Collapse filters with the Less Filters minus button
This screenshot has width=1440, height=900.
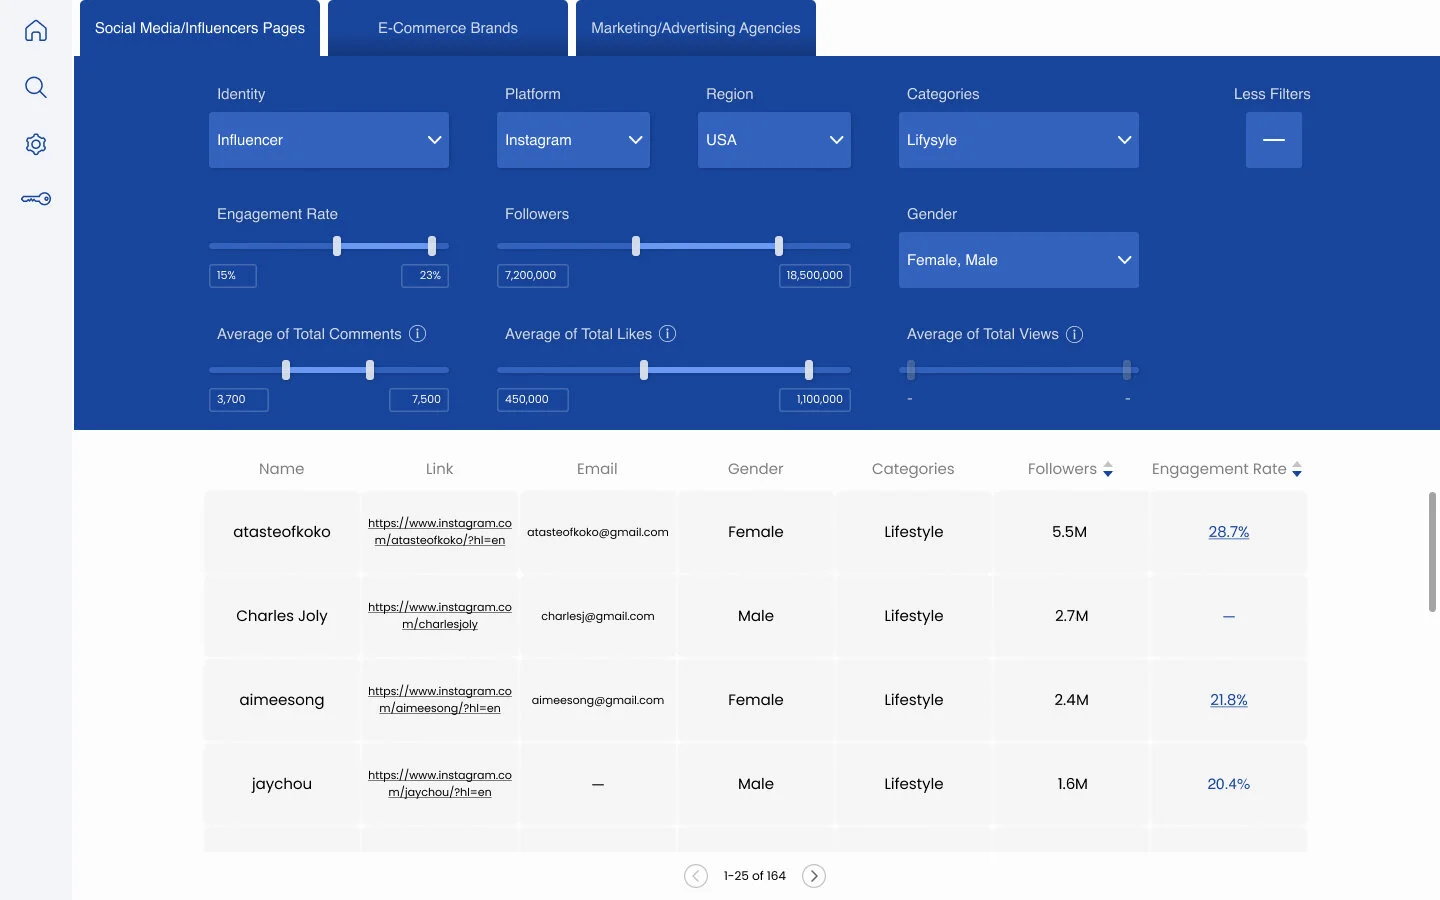tap(1274, 140)
